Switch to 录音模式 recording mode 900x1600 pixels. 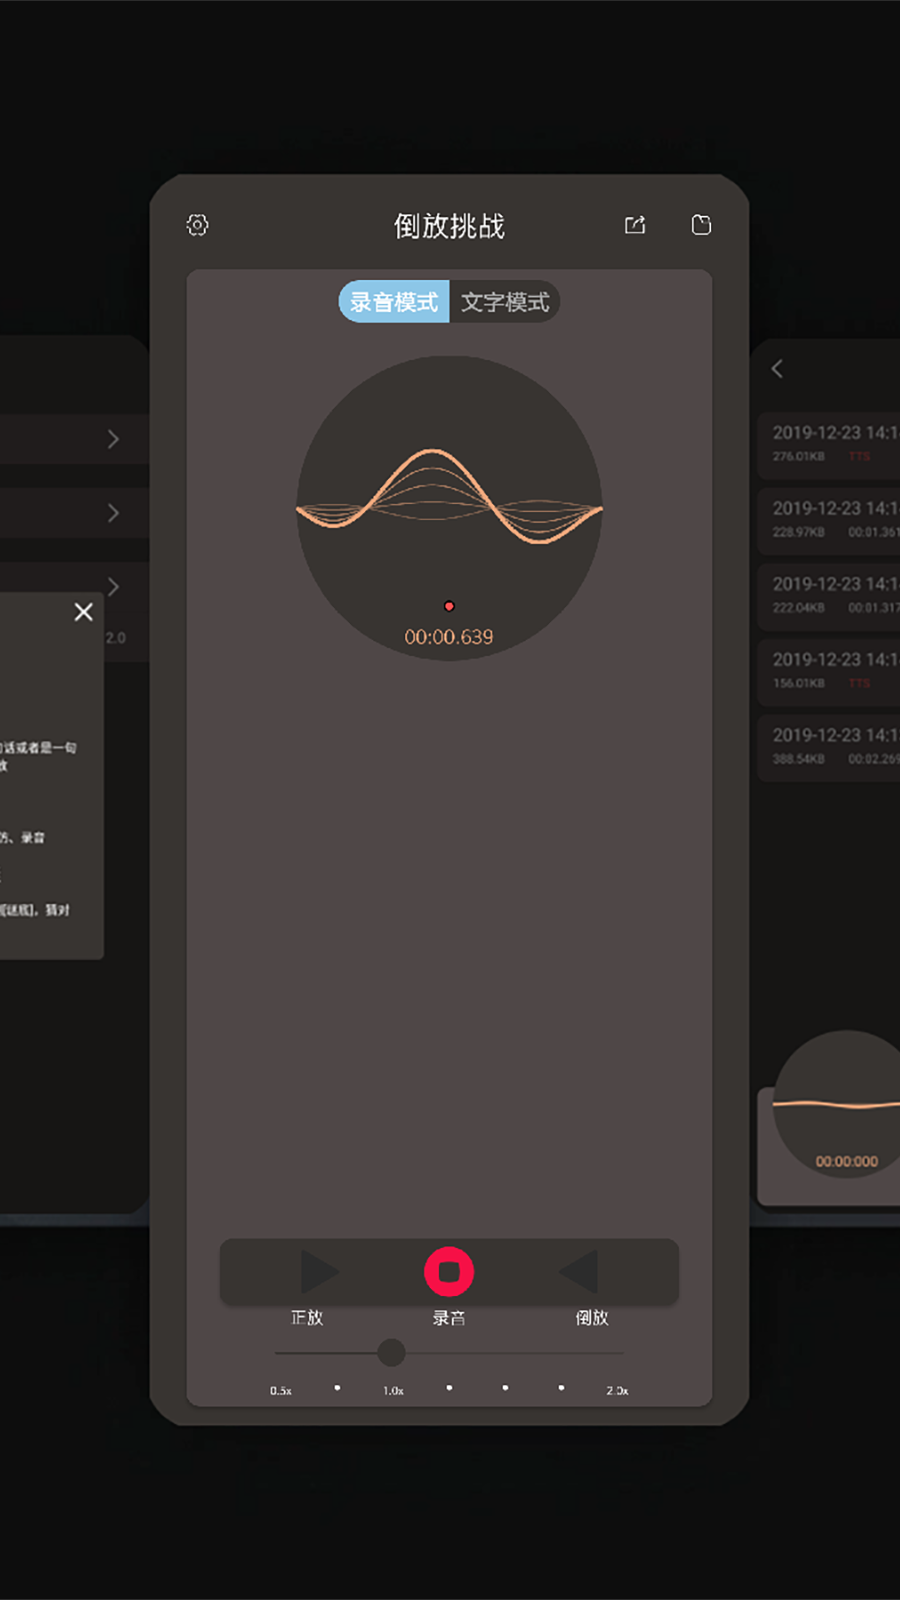coord(394,302)
